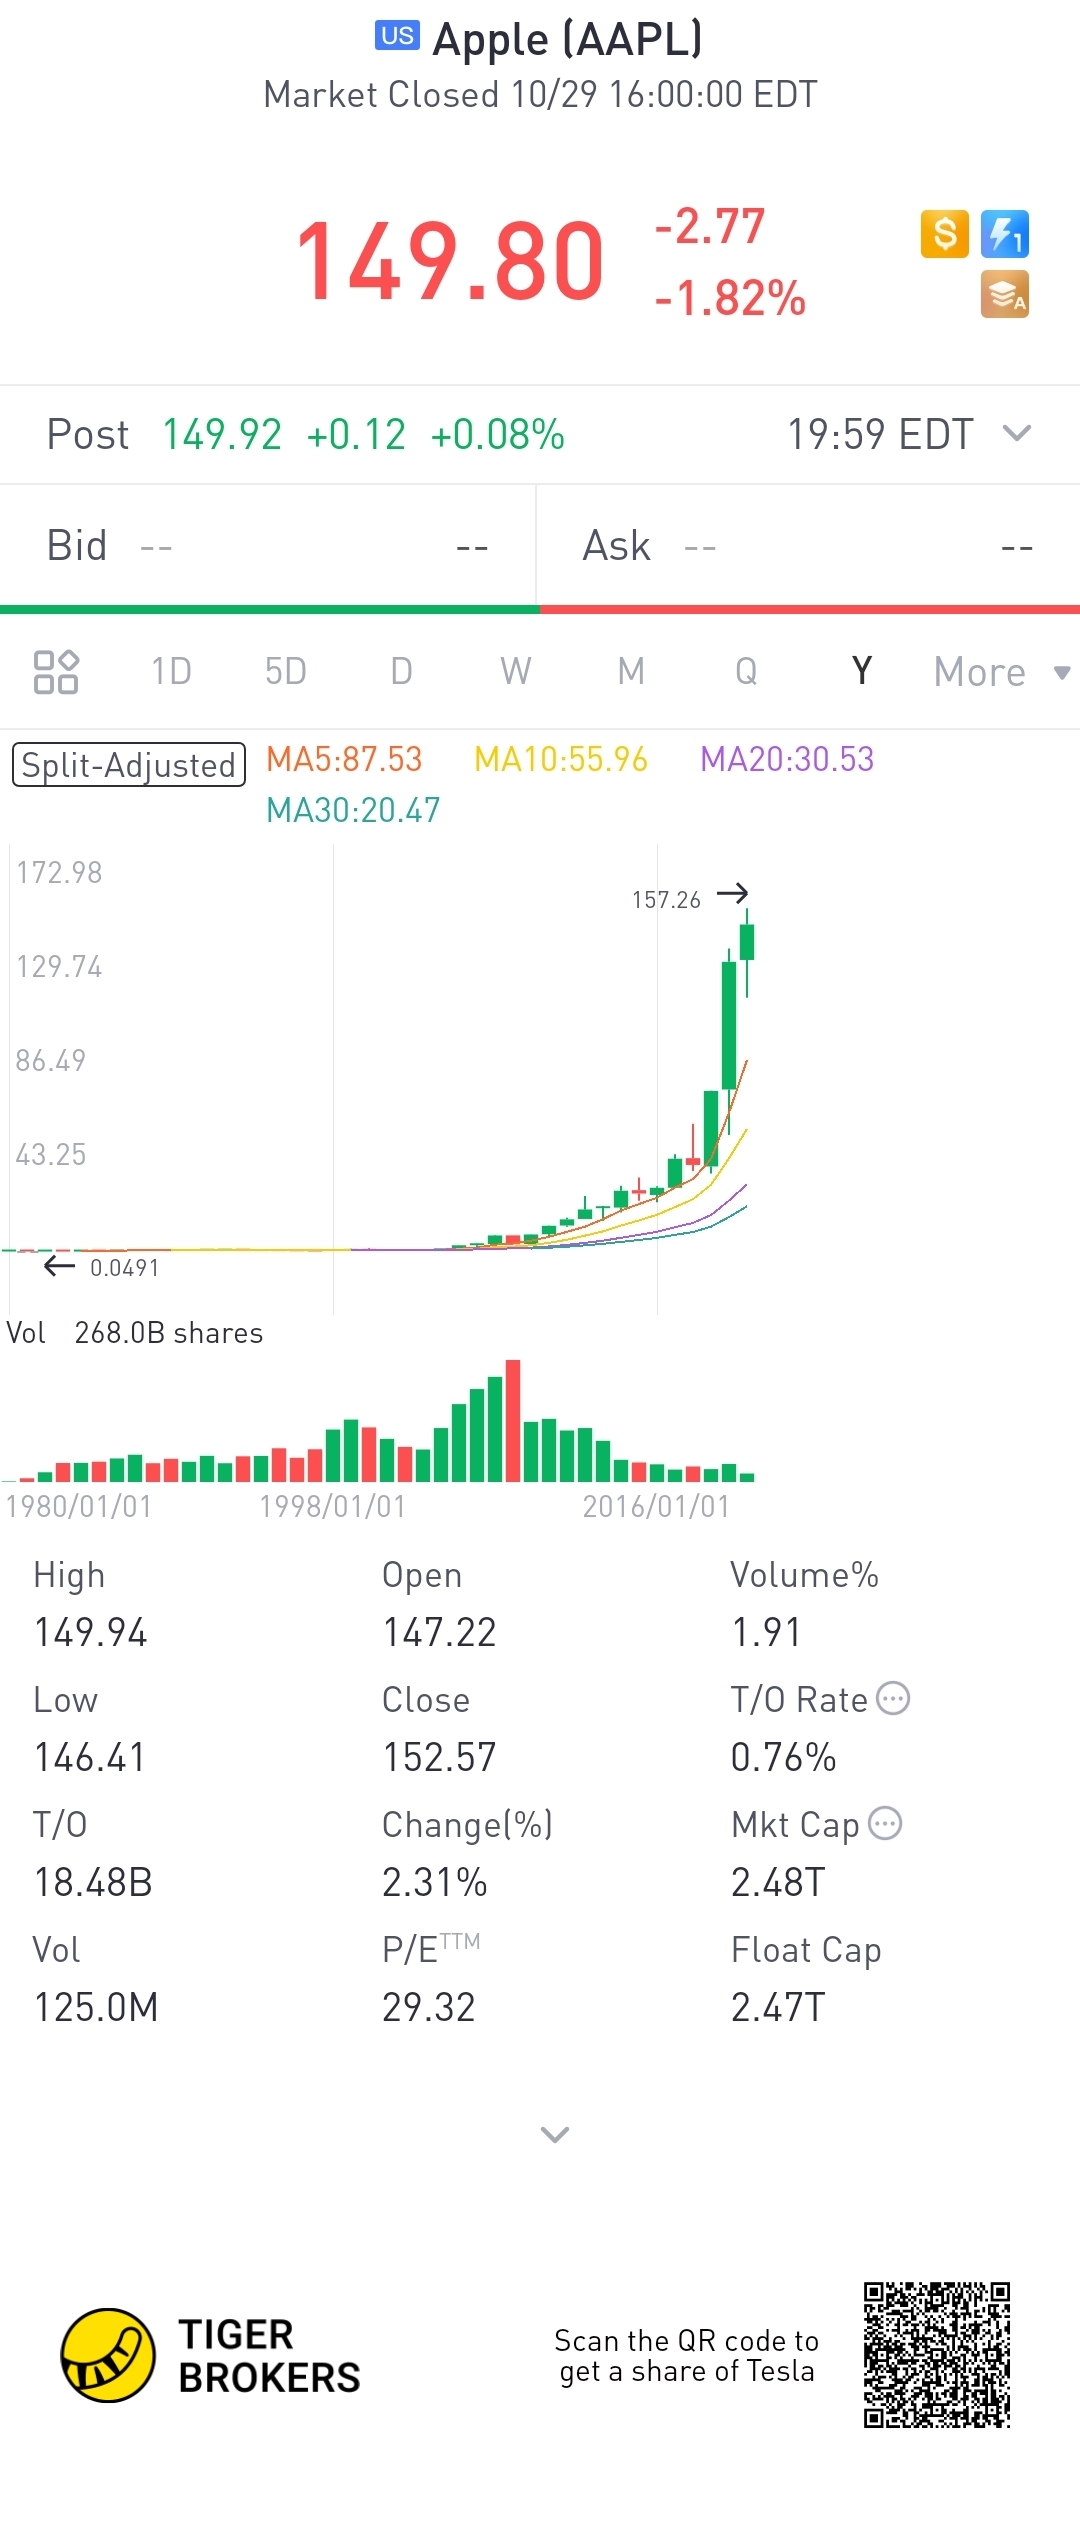Tap the Open value 147.22
Image resolution: width=1080 pixels, height=2528 pixels.
pos(440,1633)
